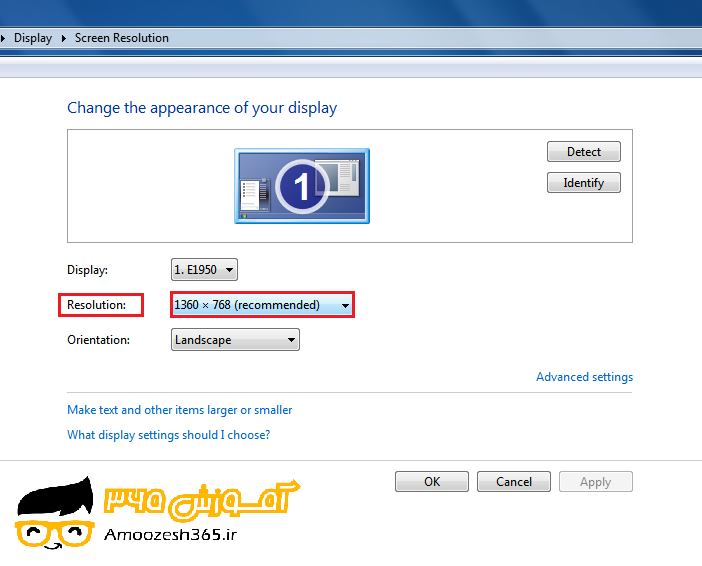The height and width of the screenshot is (566, 702).
Task: Click the 'Display:' label text
Action: [87, 270]
